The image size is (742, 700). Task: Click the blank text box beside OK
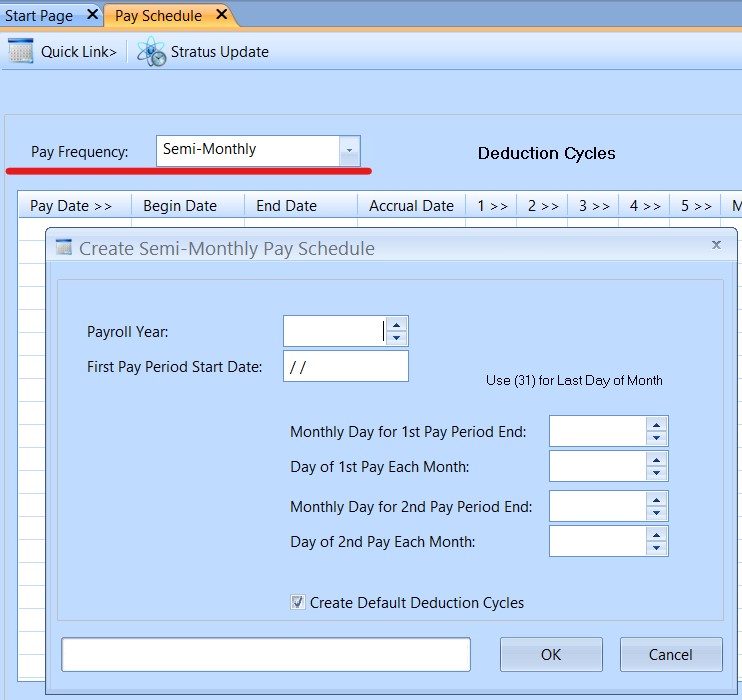tap(266, 654)
